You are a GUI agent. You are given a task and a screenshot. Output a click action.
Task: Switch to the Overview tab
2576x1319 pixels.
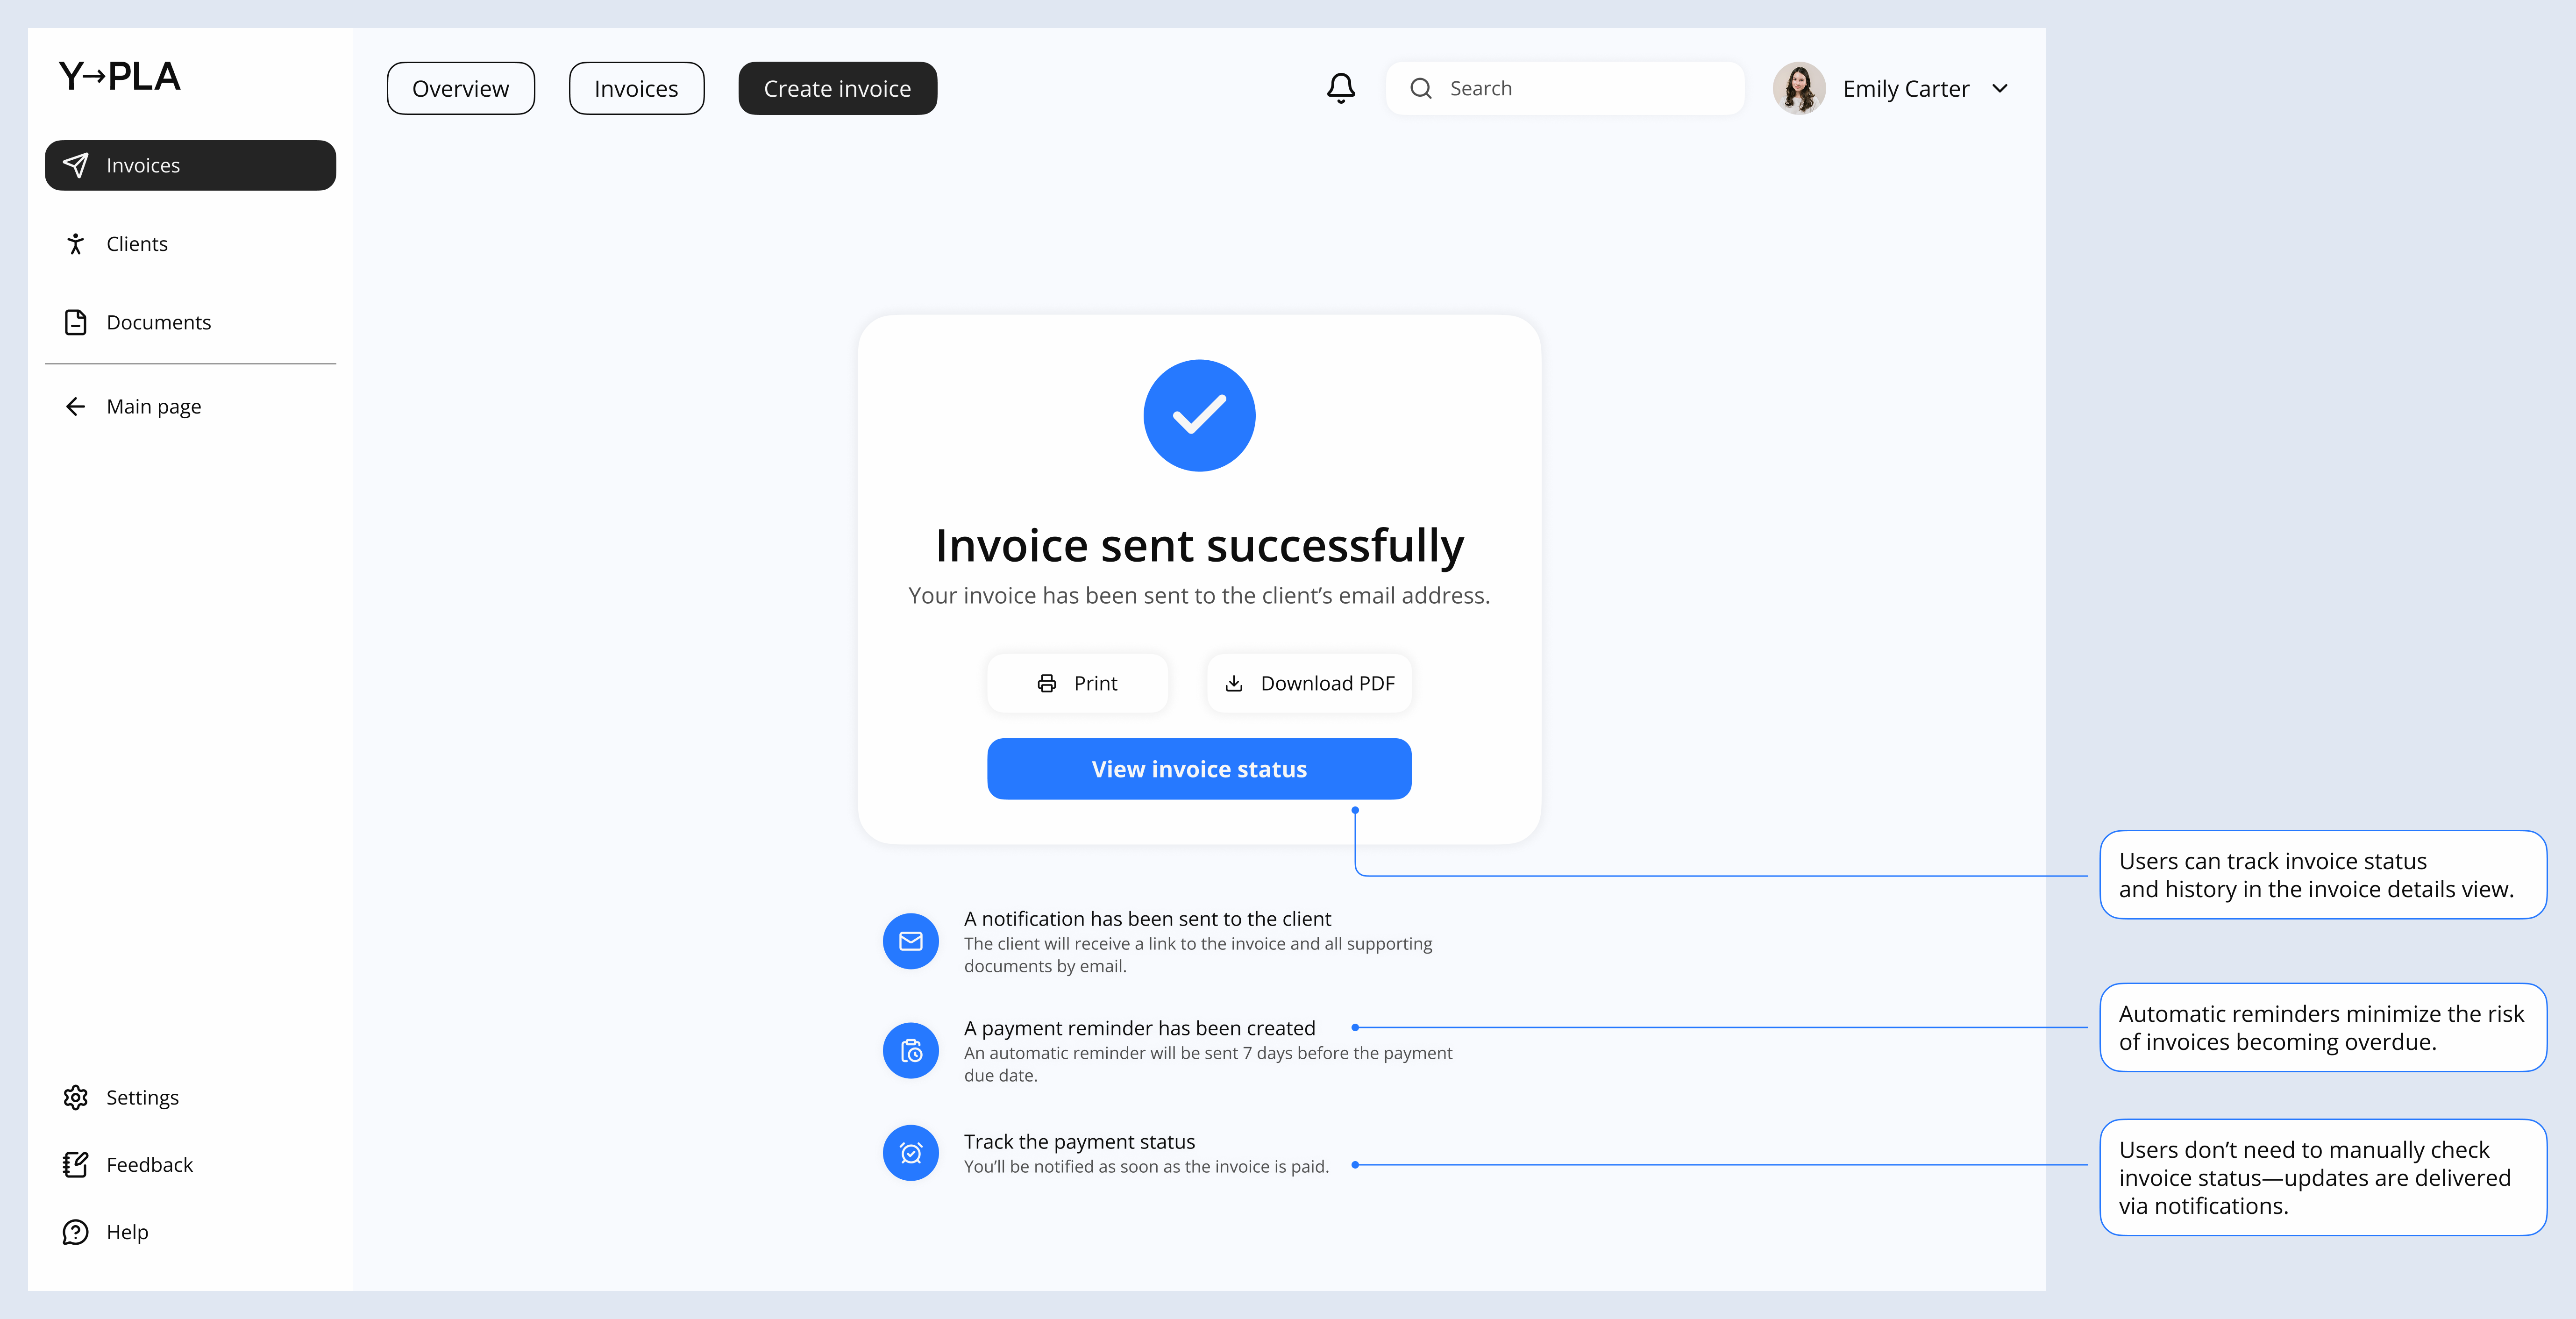pos(460,89)
